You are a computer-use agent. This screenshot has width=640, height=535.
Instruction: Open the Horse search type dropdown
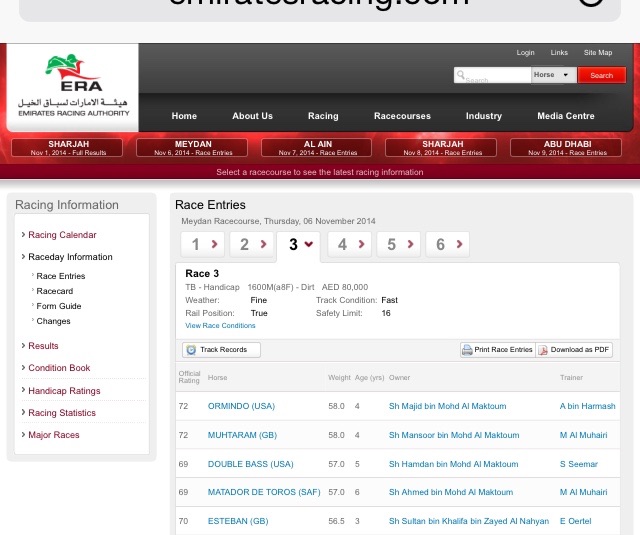(x=554, y=75)
